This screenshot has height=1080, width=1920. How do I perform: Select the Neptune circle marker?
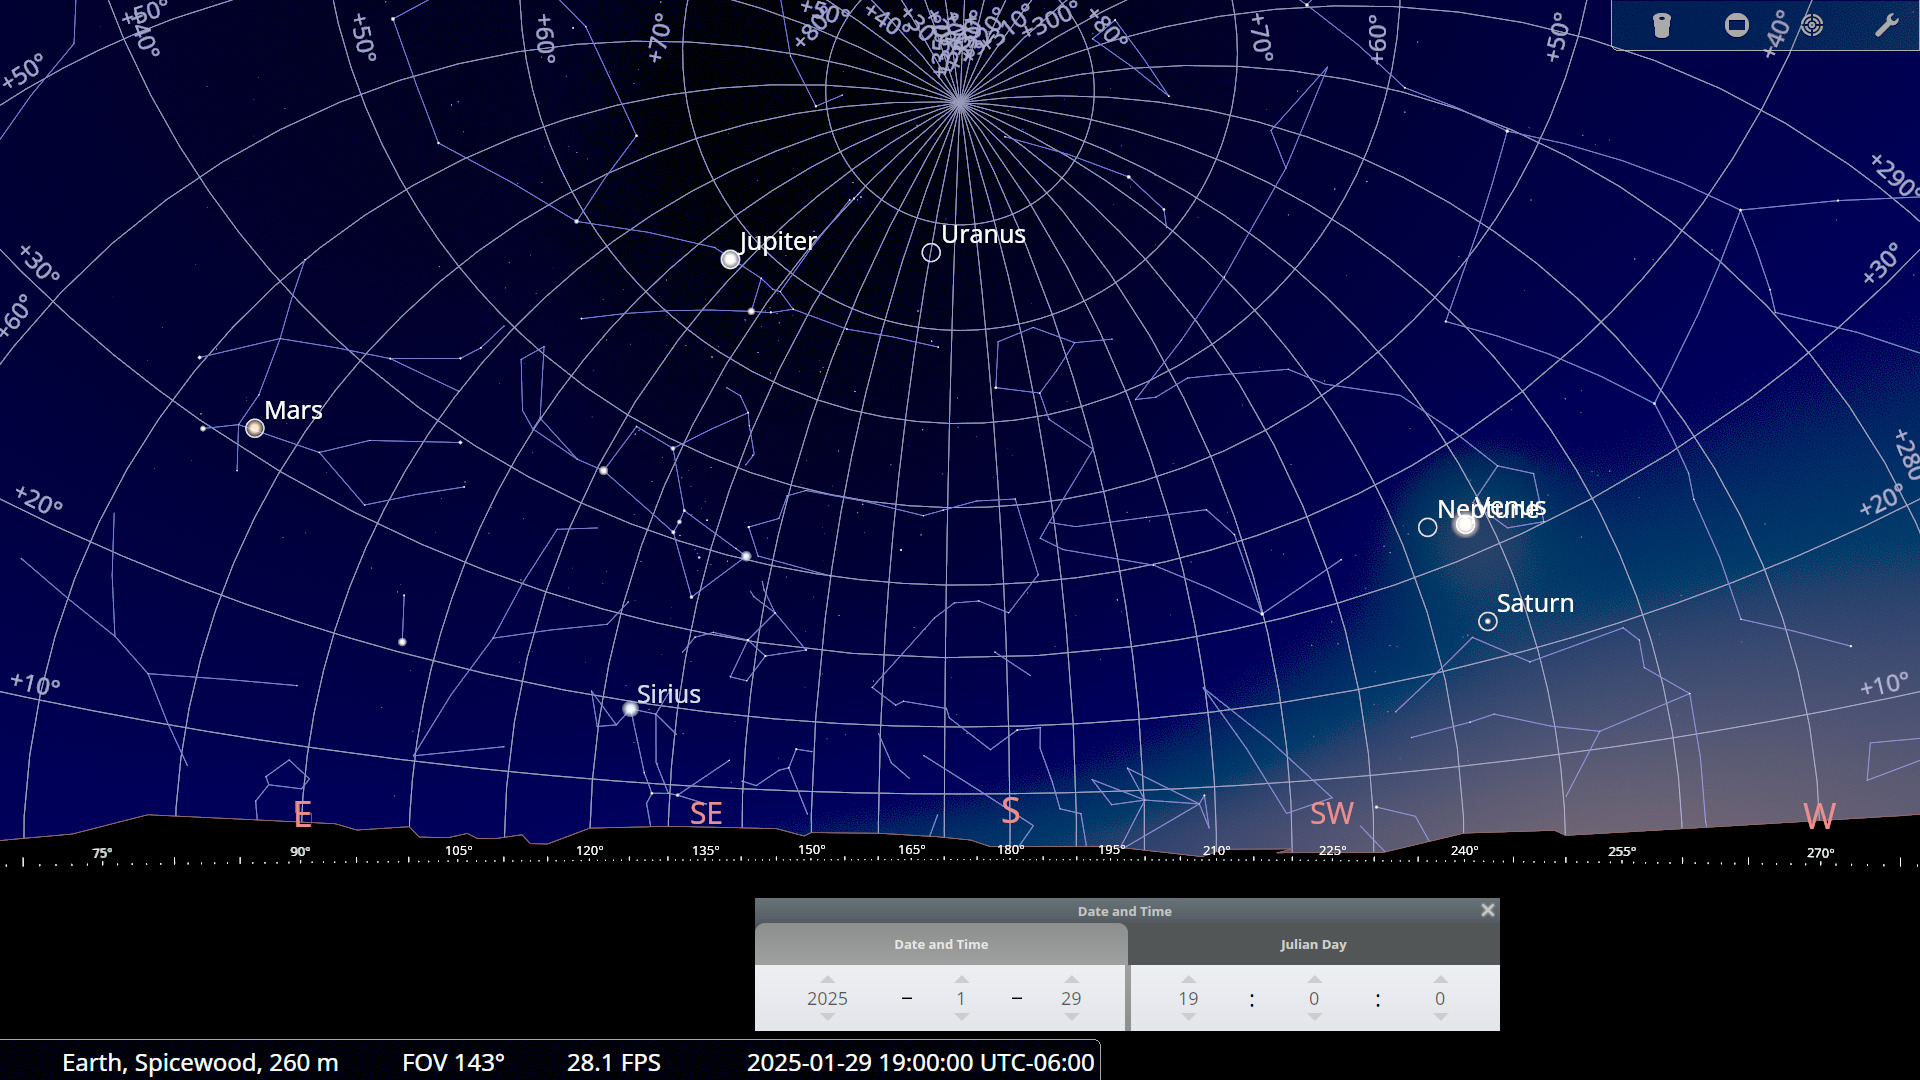click(x=1428, y=527)
